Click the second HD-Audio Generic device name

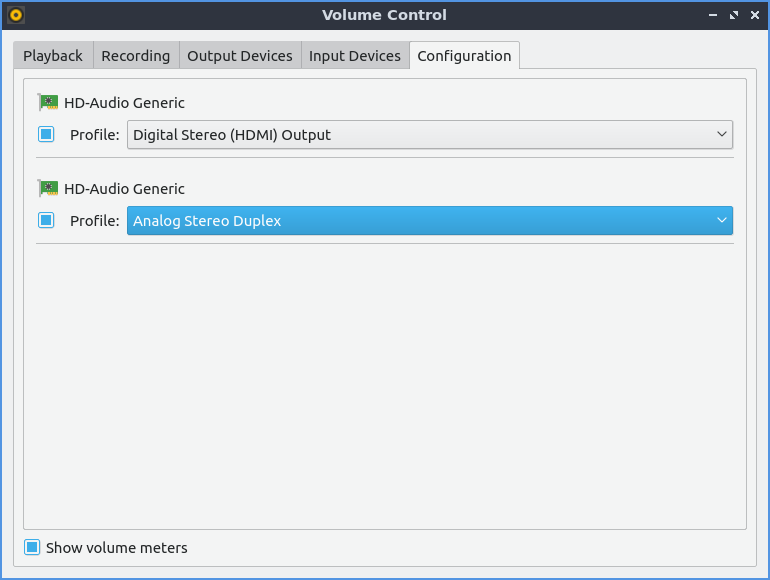(x=124, y=188)
